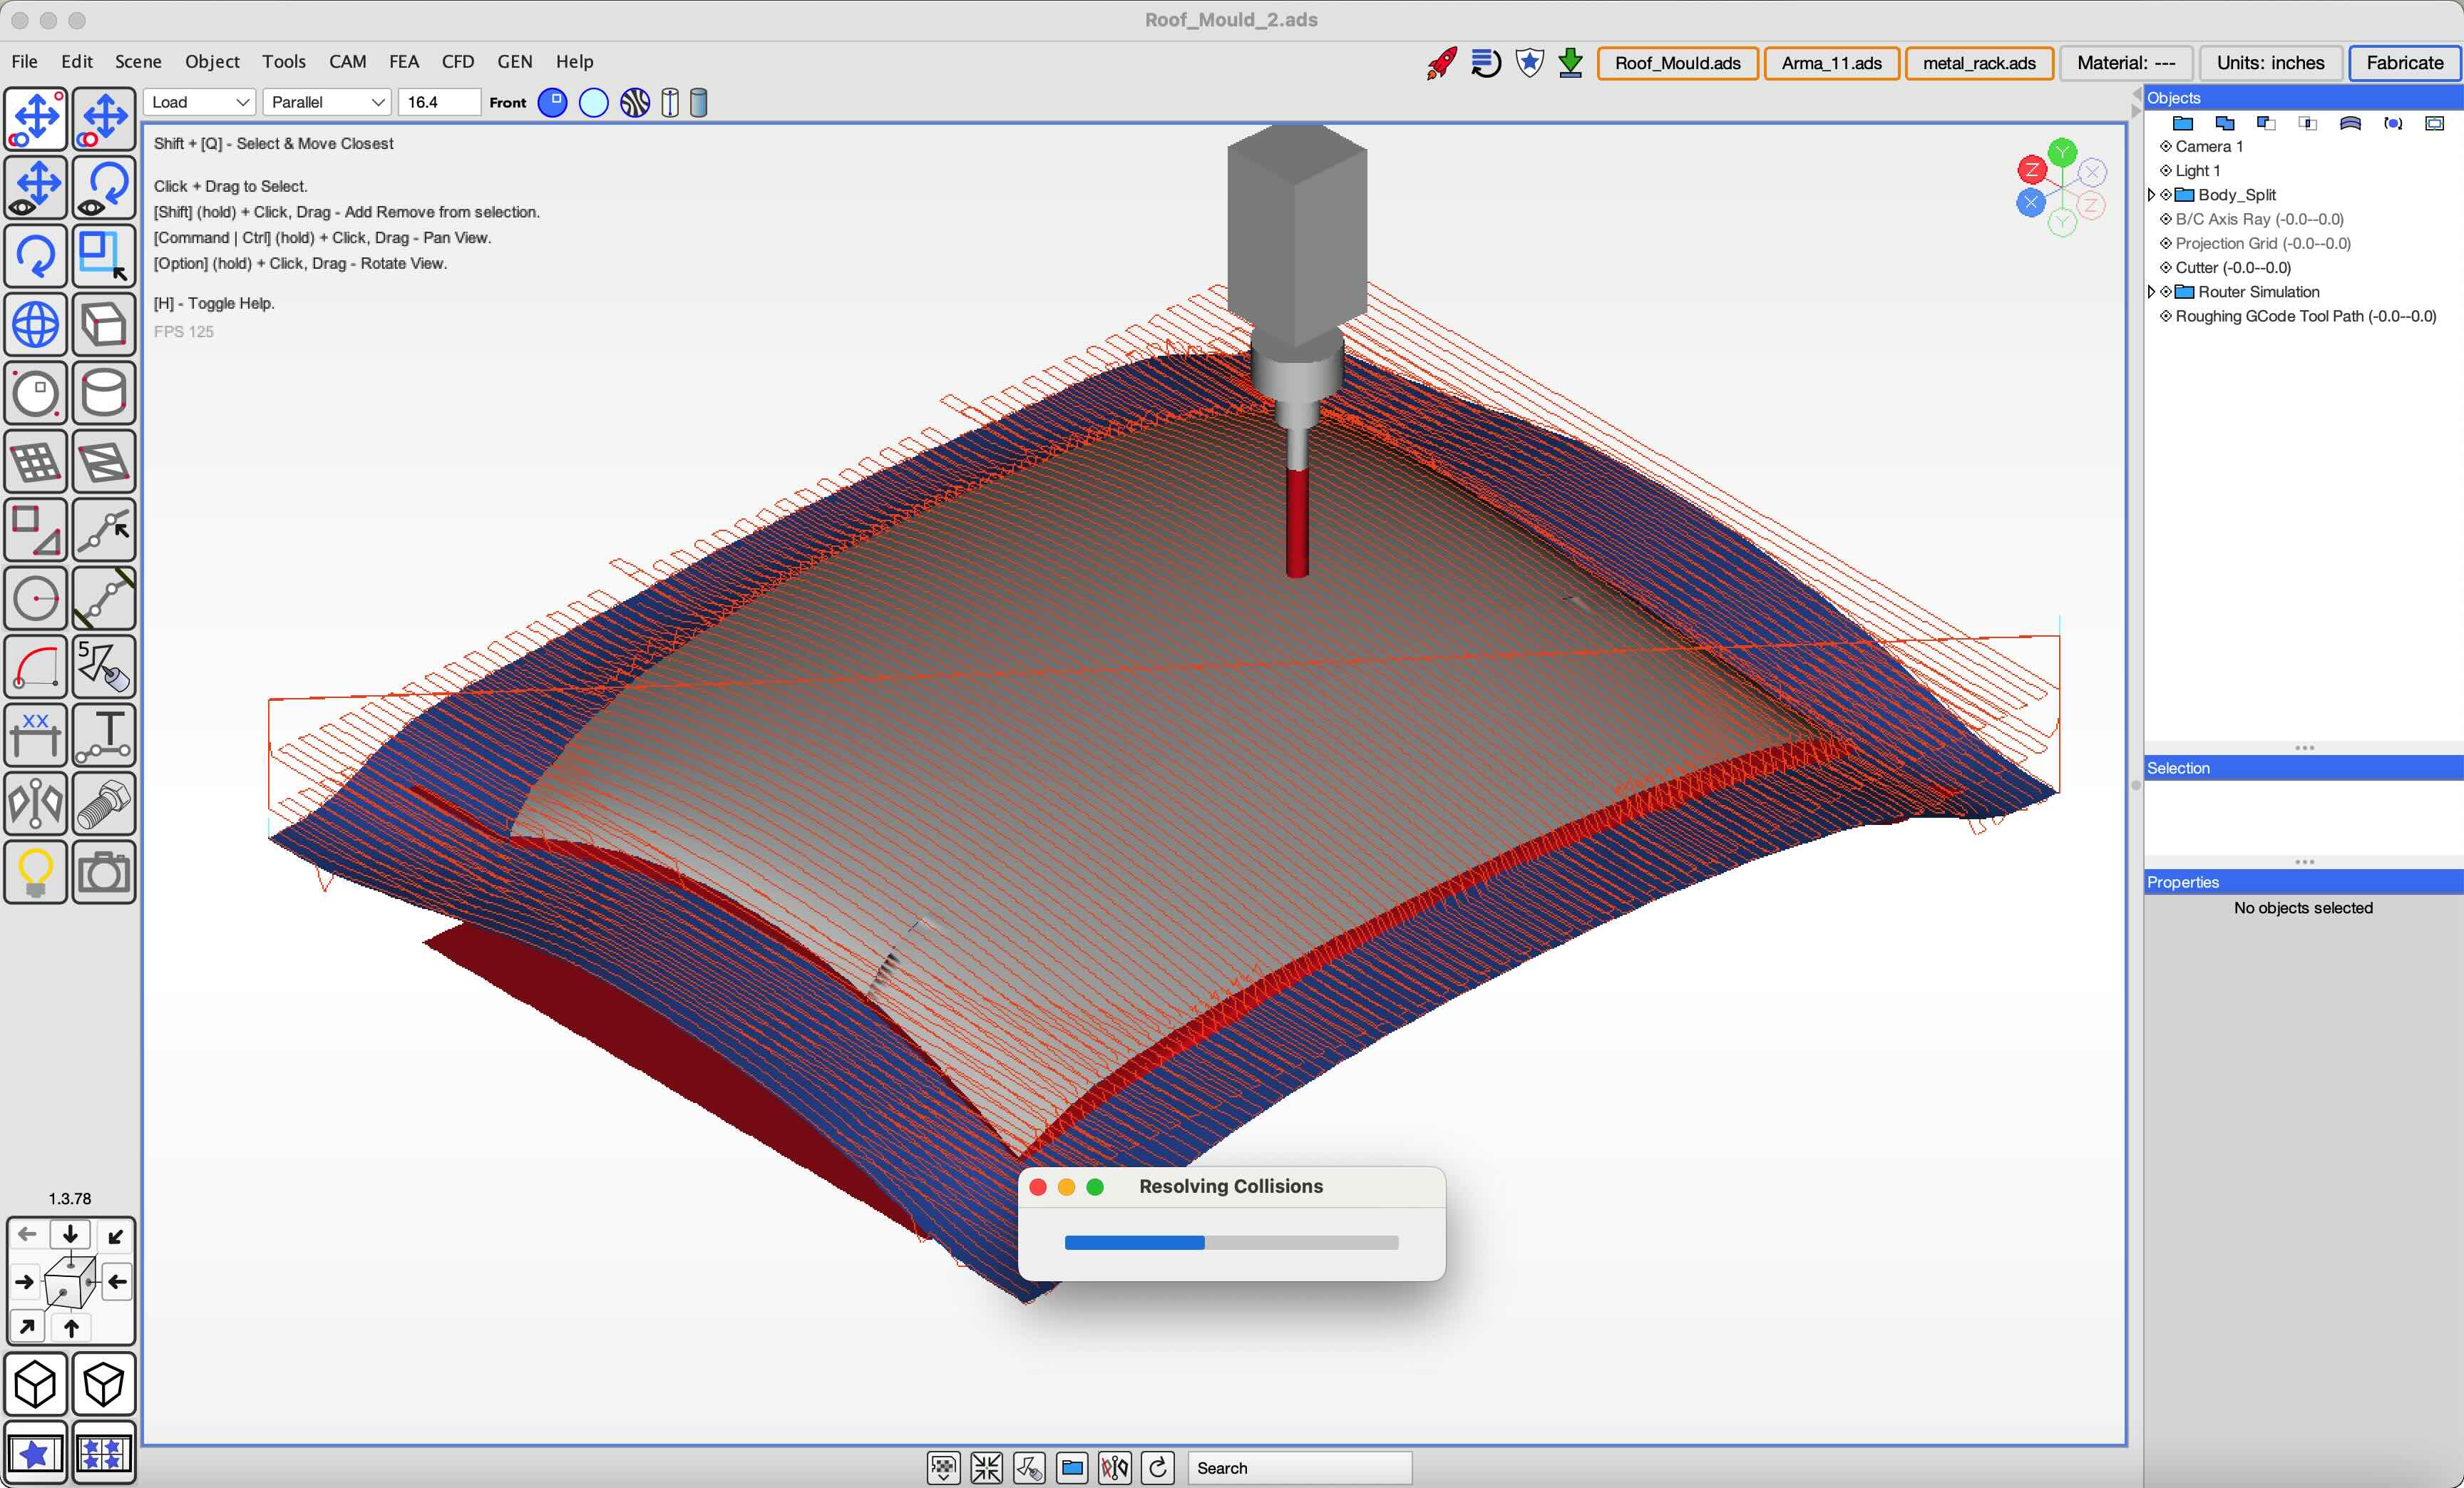The height and width of the screenshot is (1488, 2464).
Task: Open the Roof_Mould.ads file button
Action: click(x=1677, y=63)
